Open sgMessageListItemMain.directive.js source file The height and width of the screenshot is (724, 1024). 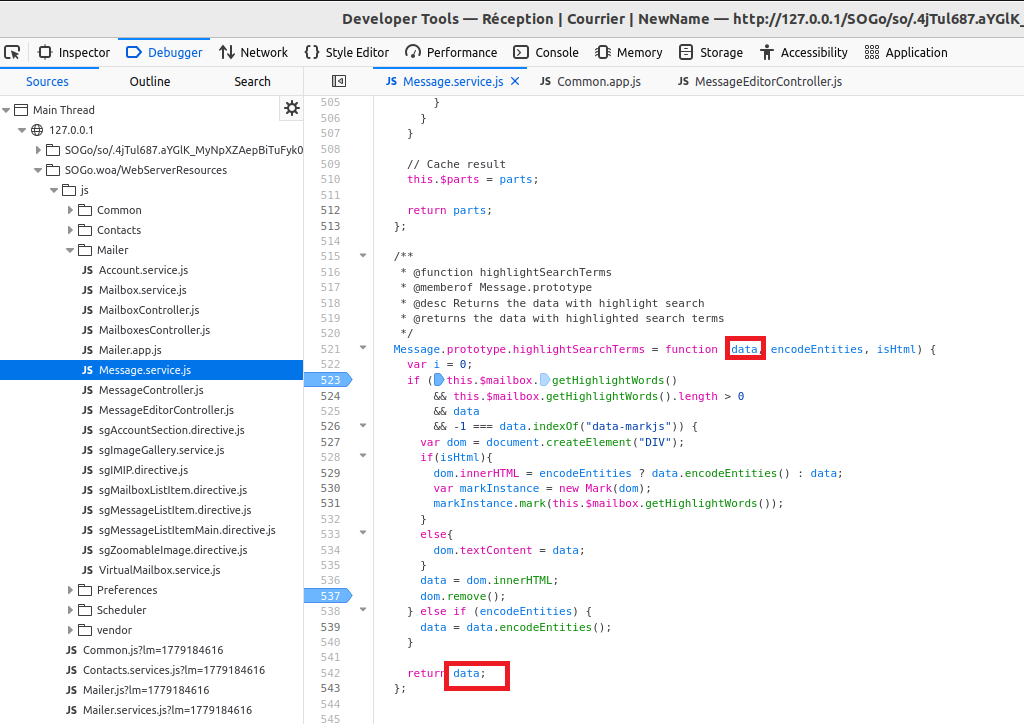click(x=187, y=530)
